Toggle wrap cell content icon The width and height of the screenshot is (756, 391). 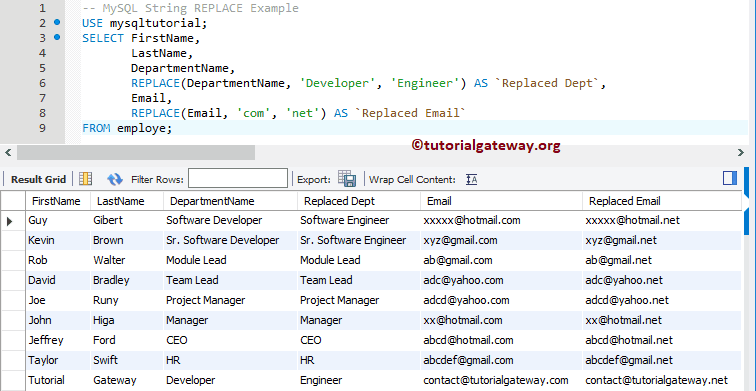pyautogui.click(x=472, y=179)
